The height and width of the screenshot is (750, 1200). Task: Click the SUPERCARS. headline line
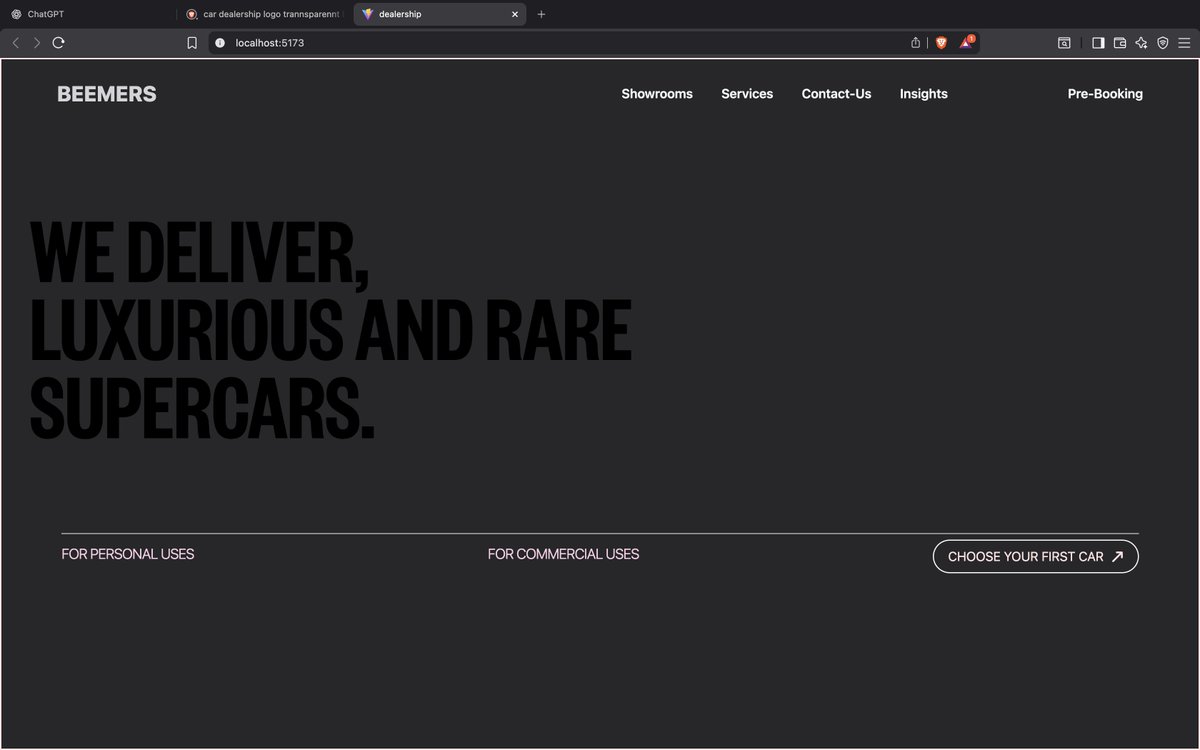(202, 408)
